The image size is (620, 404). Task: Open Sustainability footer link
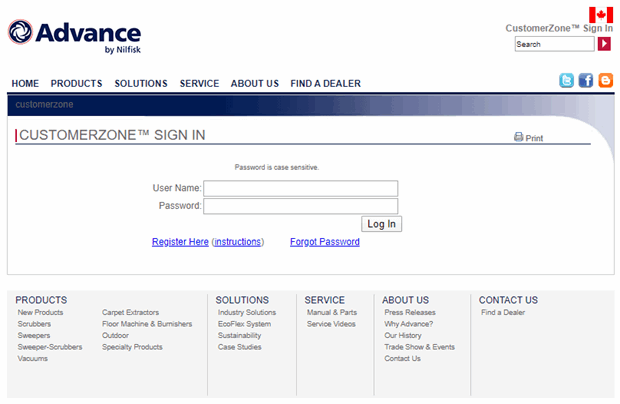point(240,335)
